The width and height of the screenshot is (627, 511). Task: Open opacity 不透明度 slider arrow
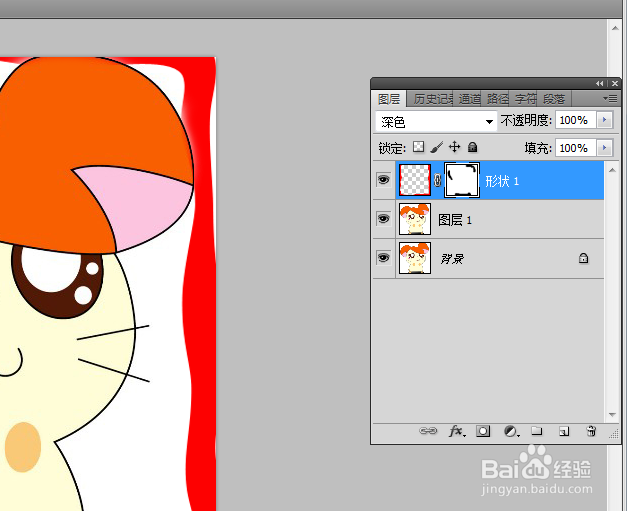click(x=605, y=120)
